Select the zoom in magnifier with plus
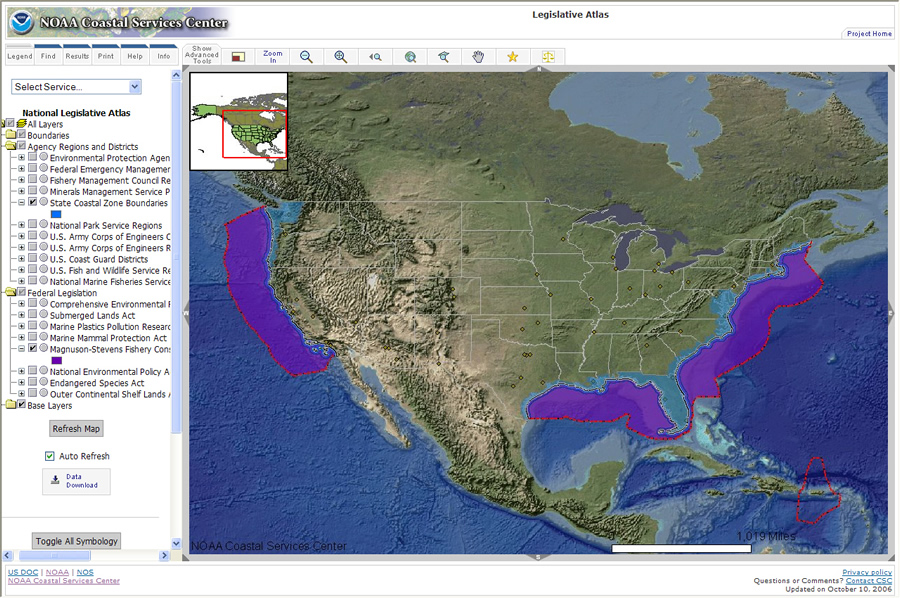Screen dimensions: 900x598 pyautogui.click(x=340, y=57)
